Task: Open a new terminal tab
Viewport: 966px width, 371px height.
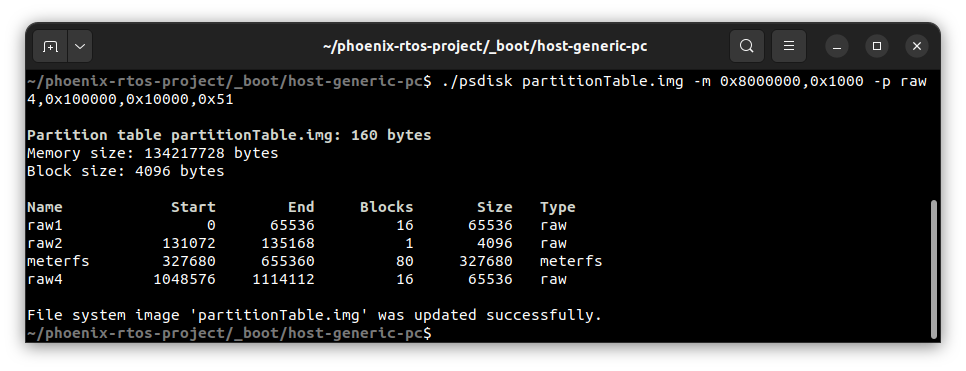Action: (50, 46)
